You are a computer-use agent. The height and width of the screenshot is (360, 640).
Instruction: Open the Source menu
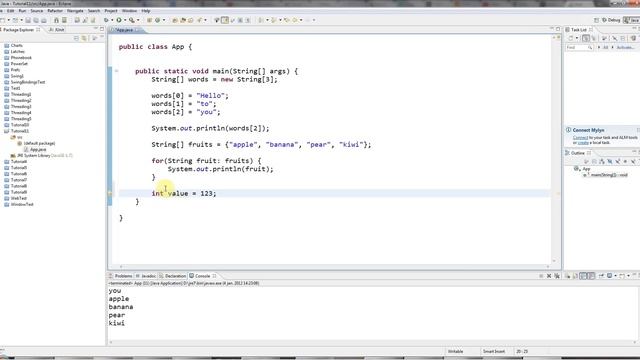pyautogui.click(x=37, y=11)
